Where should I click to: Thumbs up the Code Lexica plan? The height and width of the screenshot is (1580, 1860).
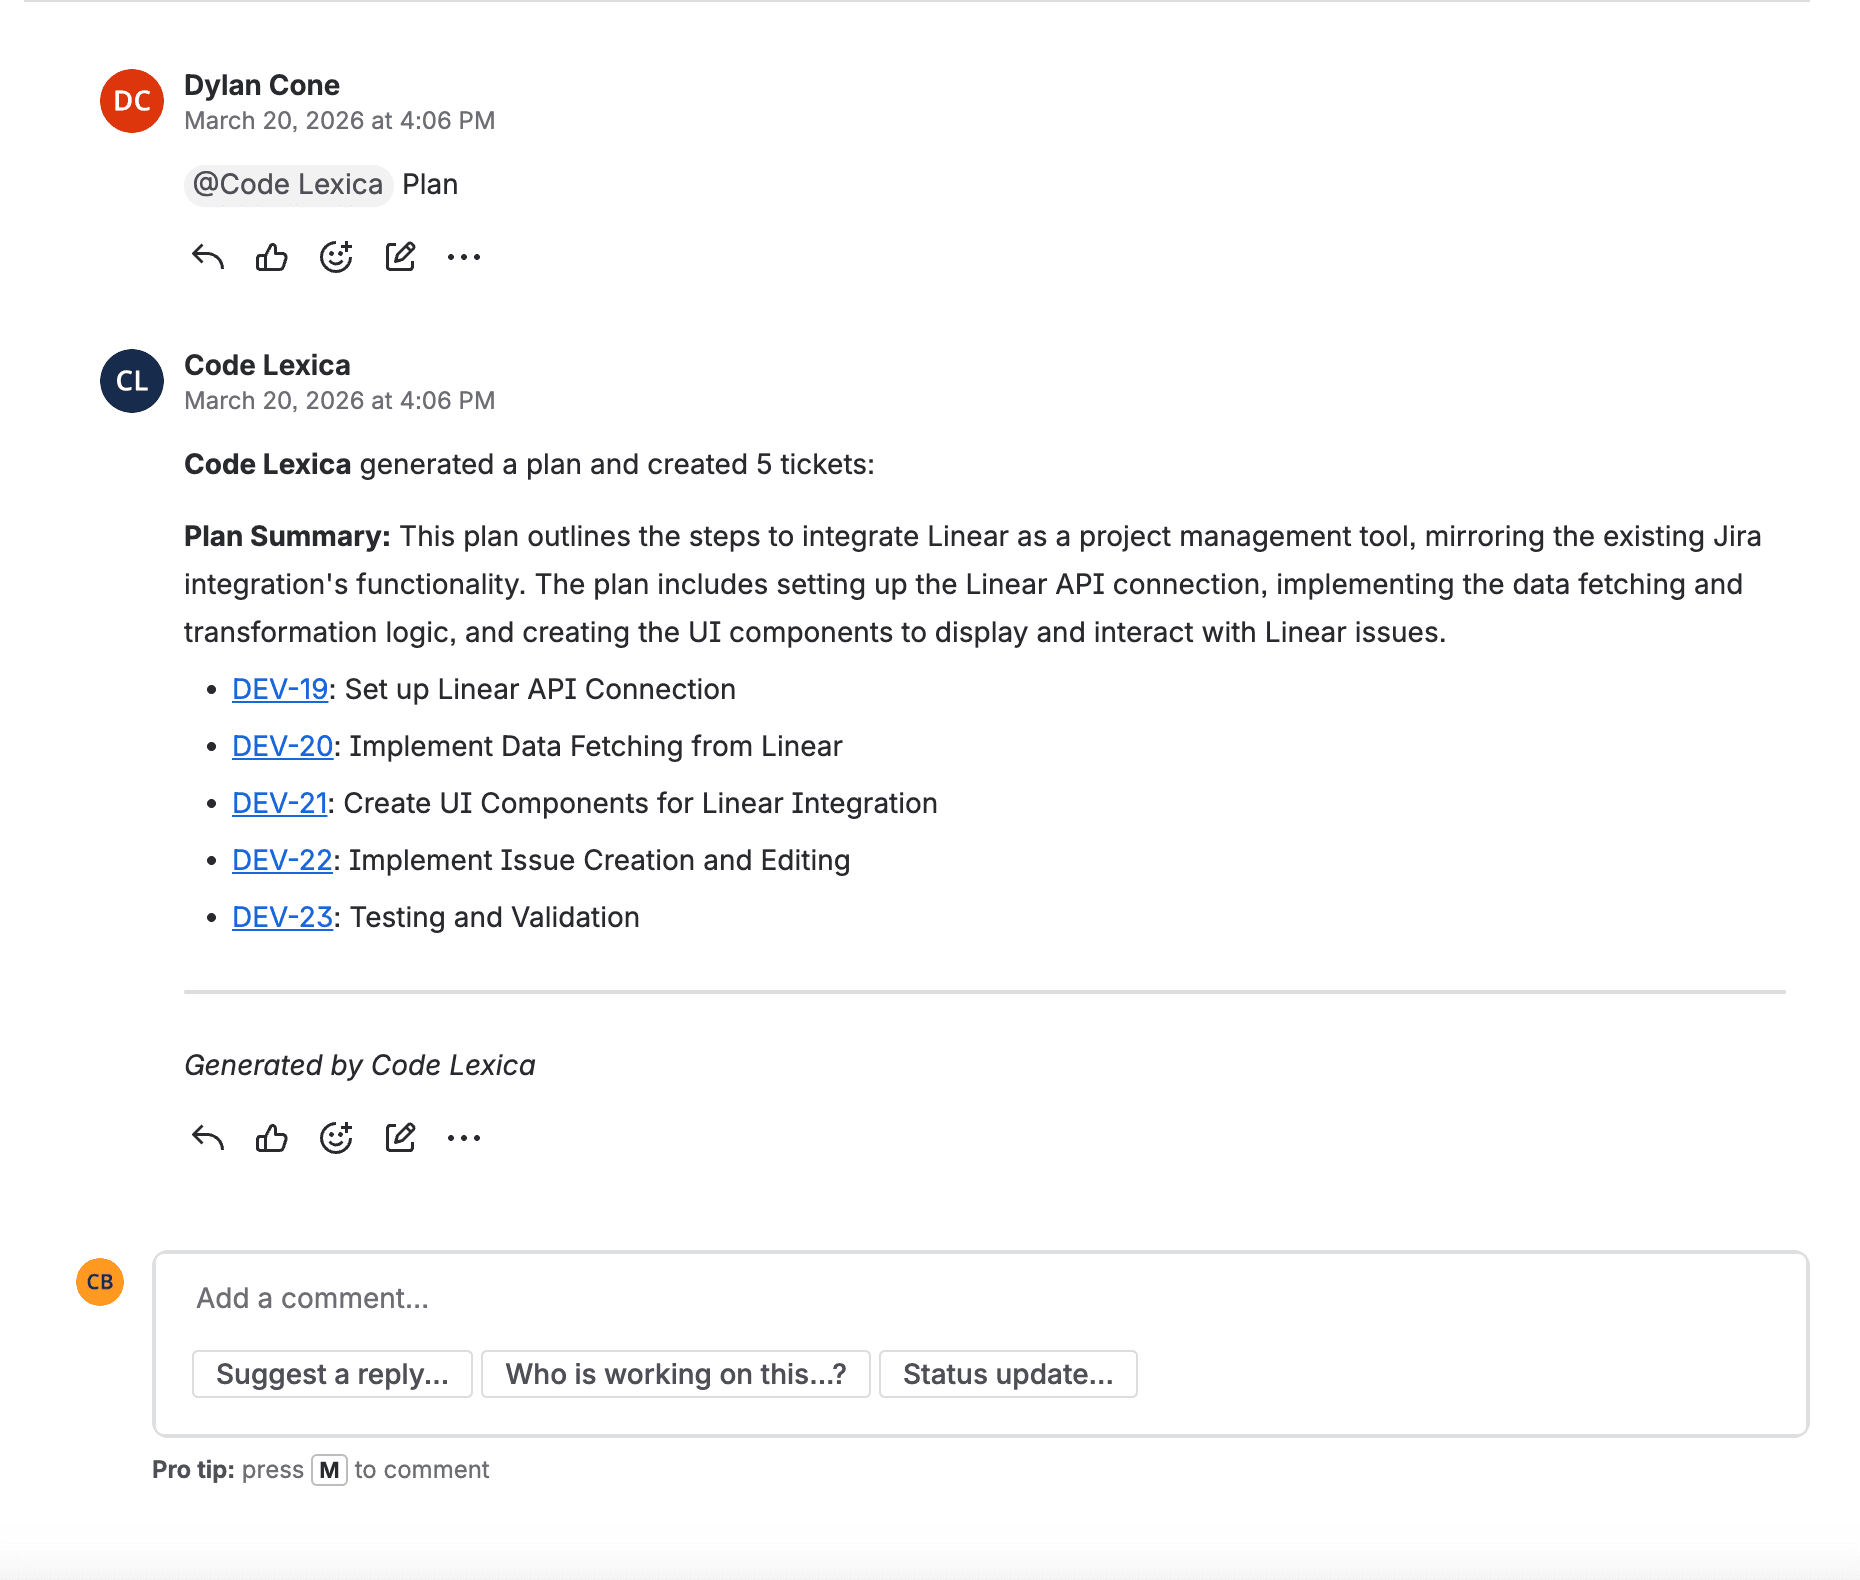click(271, 1137)
